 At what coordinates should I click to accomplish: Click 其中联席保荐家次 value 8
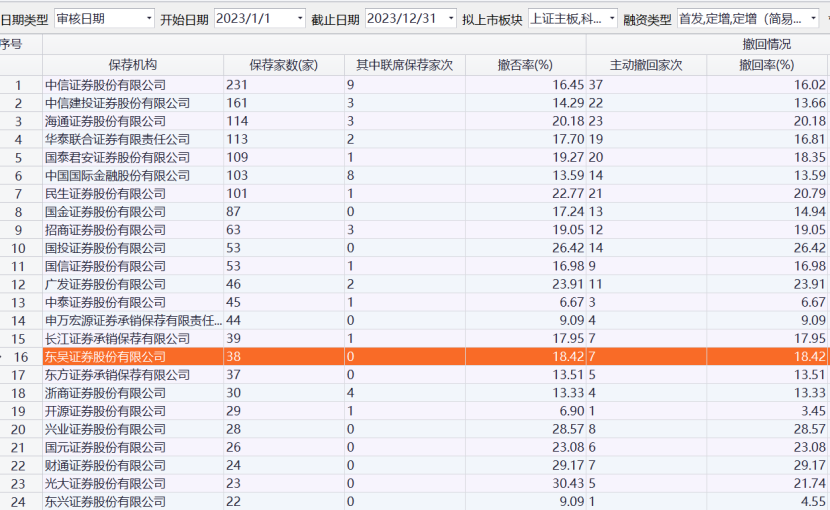coord(350,175)
